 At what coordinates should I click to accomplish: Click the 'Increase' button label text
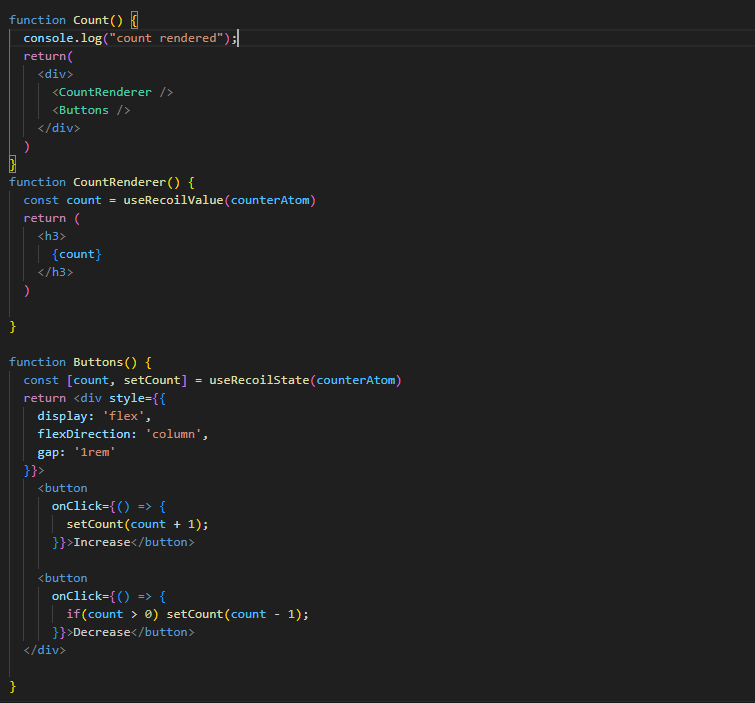pos(102,543)
